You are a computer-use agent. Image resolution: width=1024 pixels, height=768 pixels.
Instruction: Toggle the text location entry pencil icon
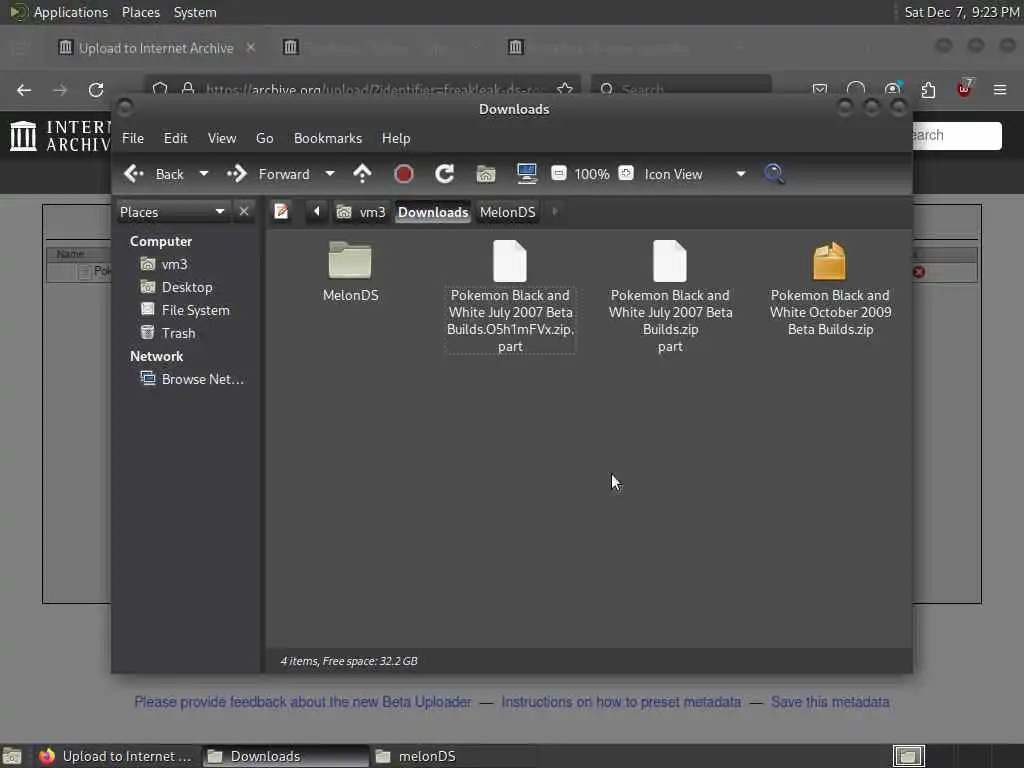pyautogui.click(x=281, y=212)
